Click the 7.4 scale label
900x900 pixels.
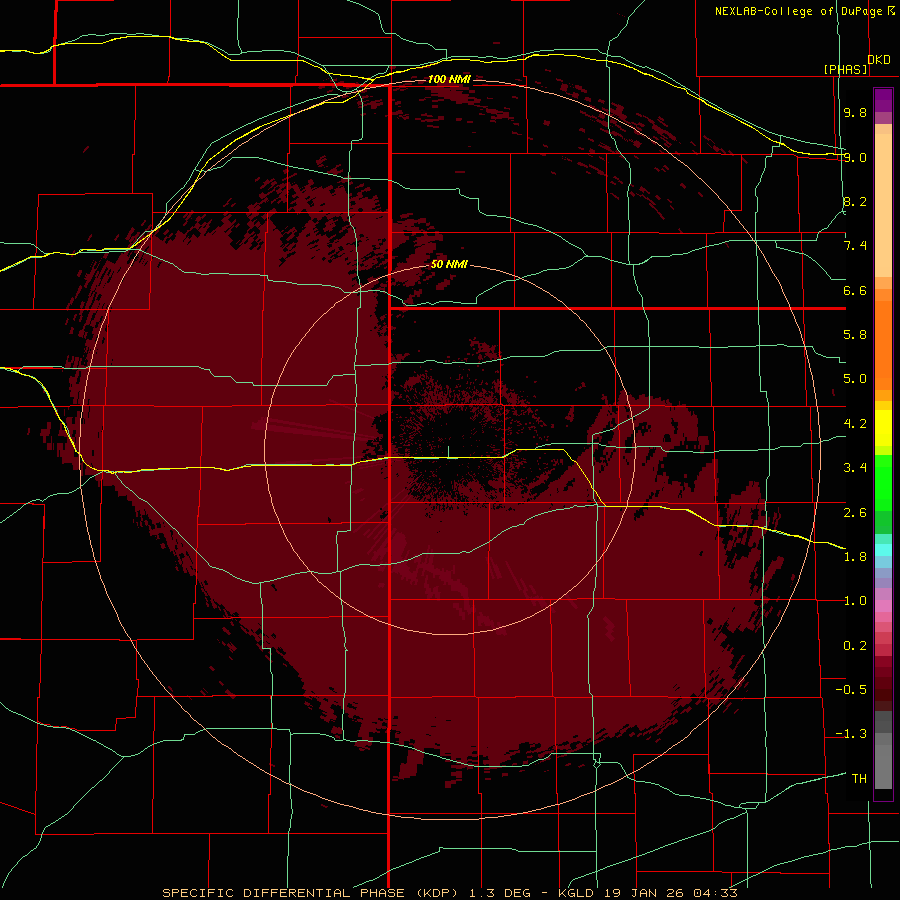[855, 246]
